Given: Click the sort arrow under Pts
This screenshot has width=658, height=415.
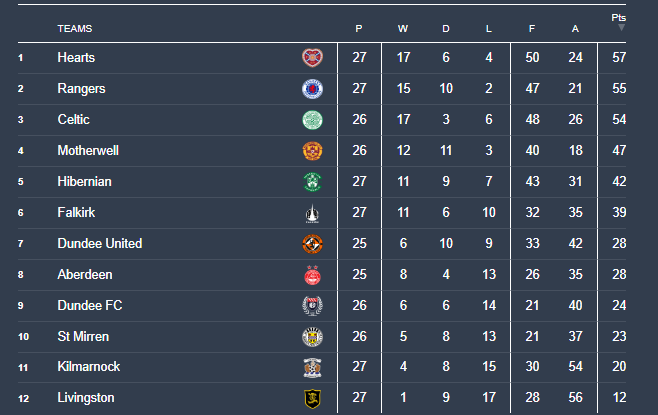Looking at the screenshot, I should coord(621,28).
